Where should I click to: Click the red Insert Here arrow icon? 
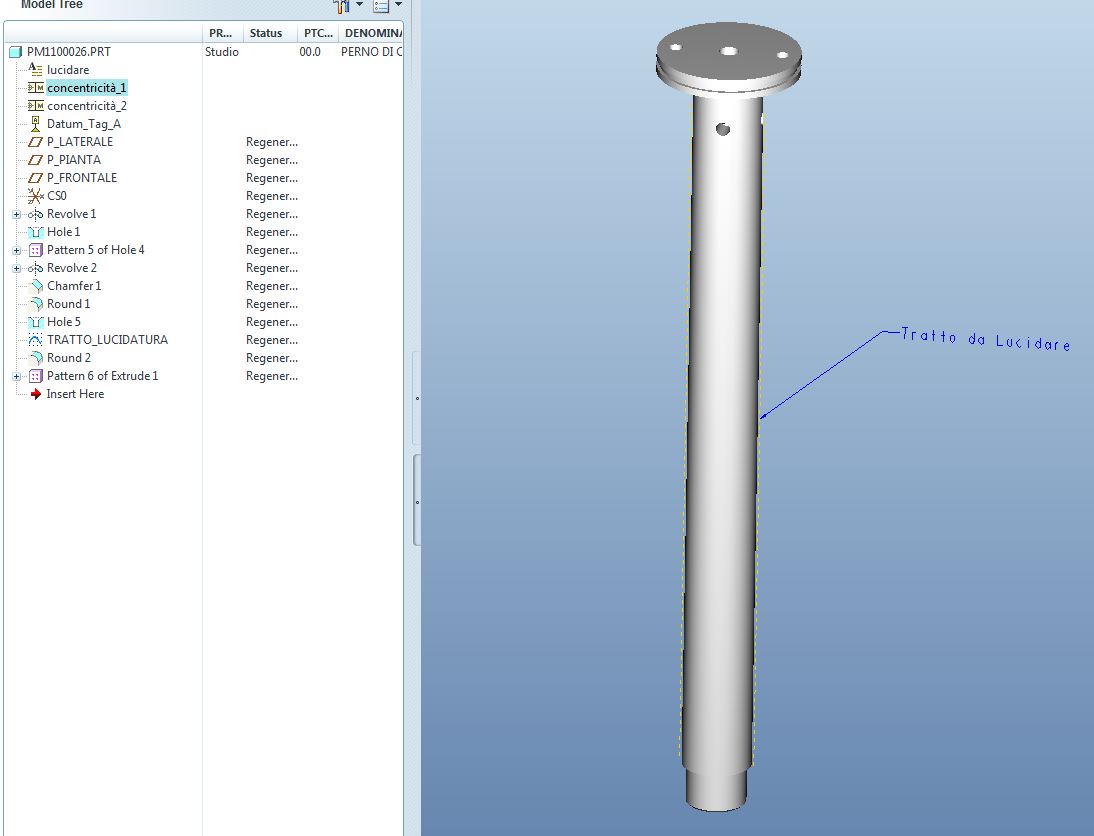(36, 394)
